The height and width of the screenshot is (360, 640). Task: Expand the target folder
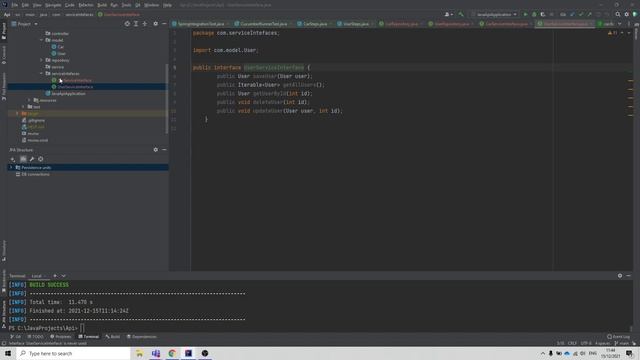pyautogui.click(x=17, y=113)
